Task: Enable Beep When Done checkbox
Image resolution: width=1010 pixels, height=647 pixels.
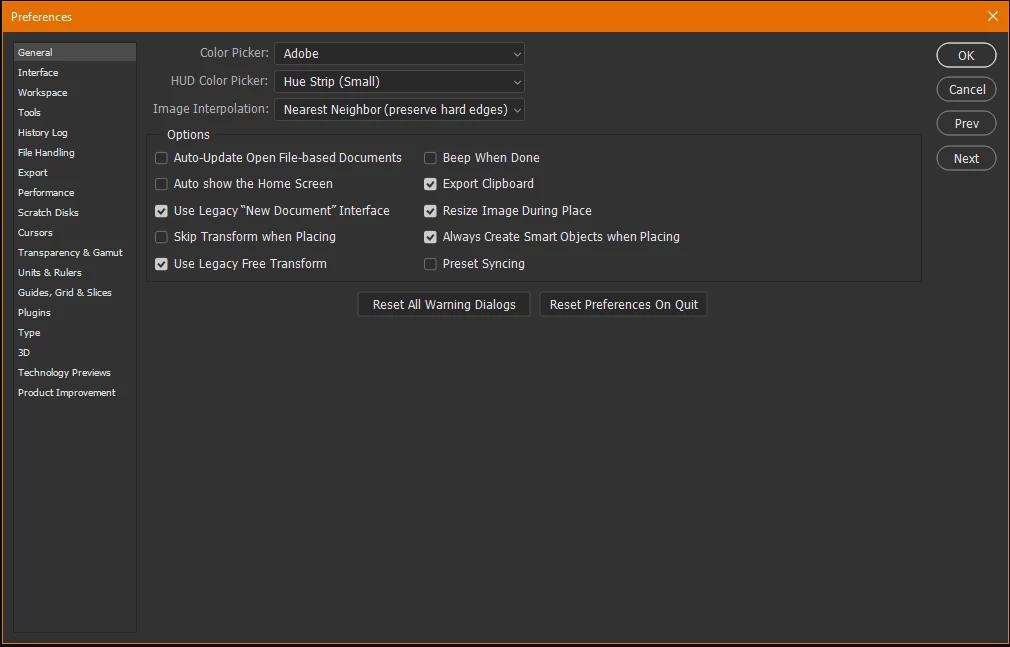Action: [430, 158]
